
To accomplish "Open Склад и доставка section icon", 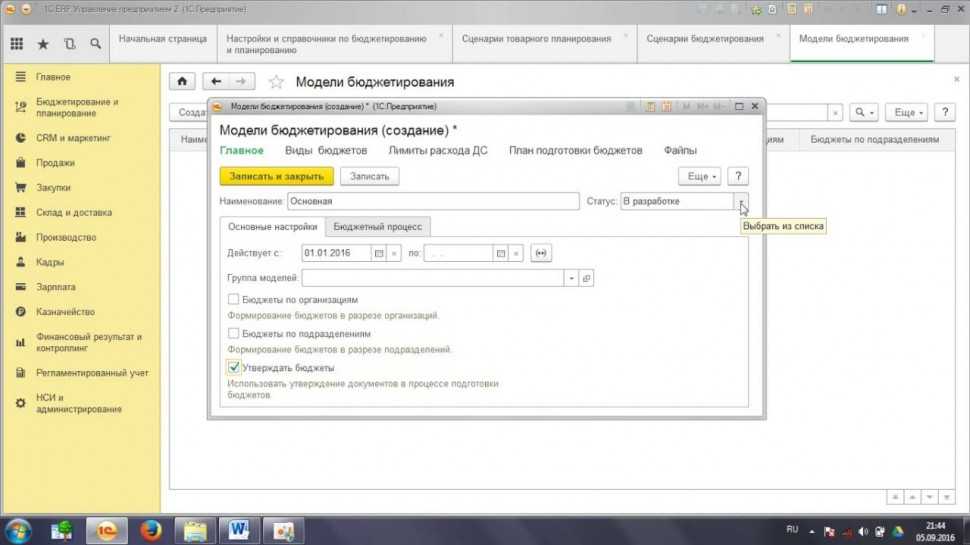I will pyautogui.click(x=20, y=212).
